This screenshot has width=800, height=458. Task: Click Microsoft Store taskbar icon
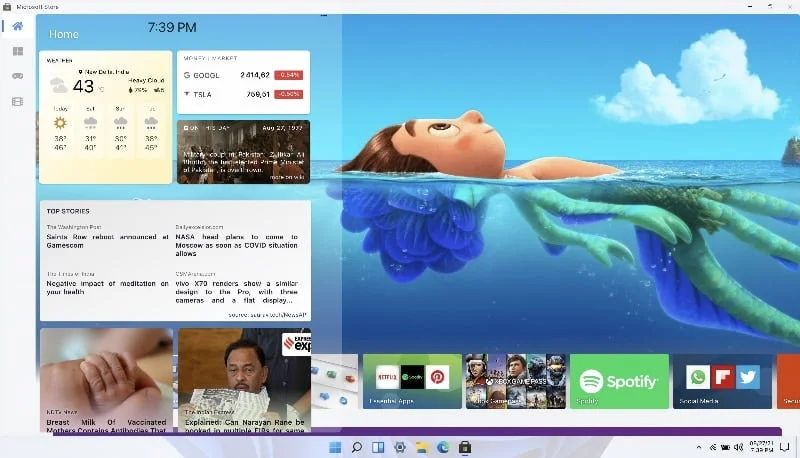(x=465, y=447)
